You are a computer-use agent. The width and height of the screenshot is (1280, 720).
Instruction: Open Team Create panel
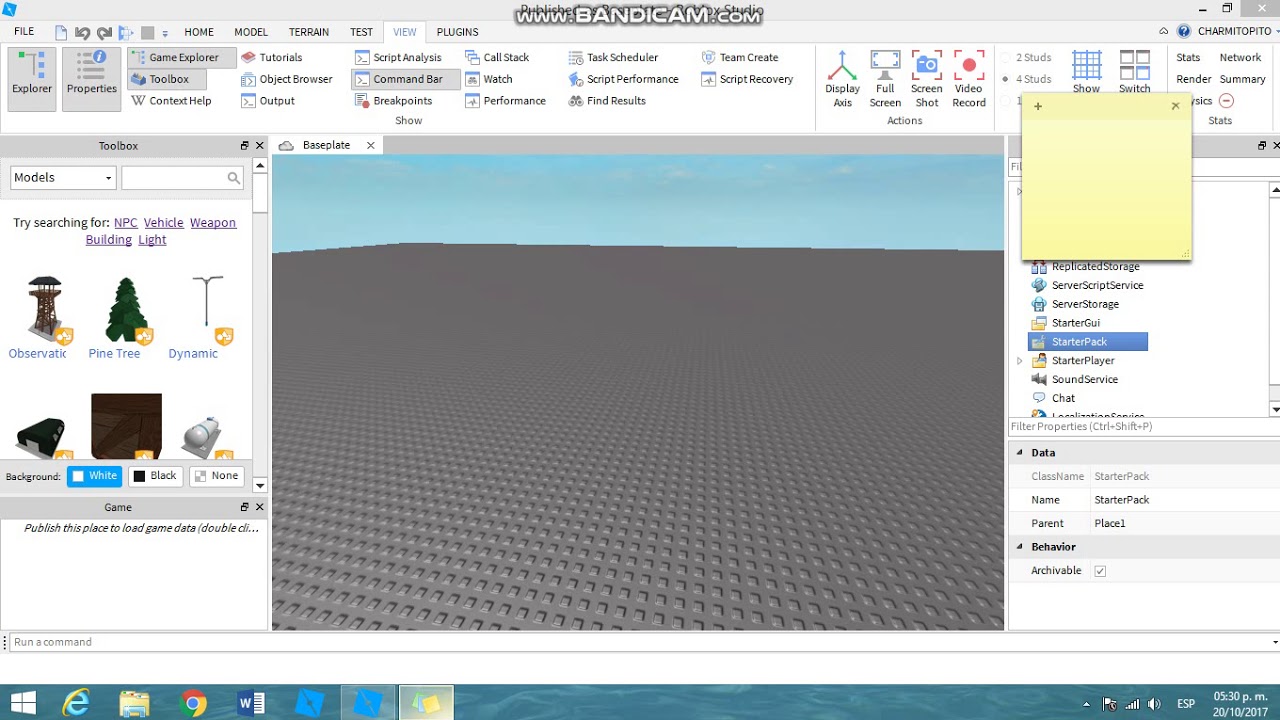click(740, 58)
